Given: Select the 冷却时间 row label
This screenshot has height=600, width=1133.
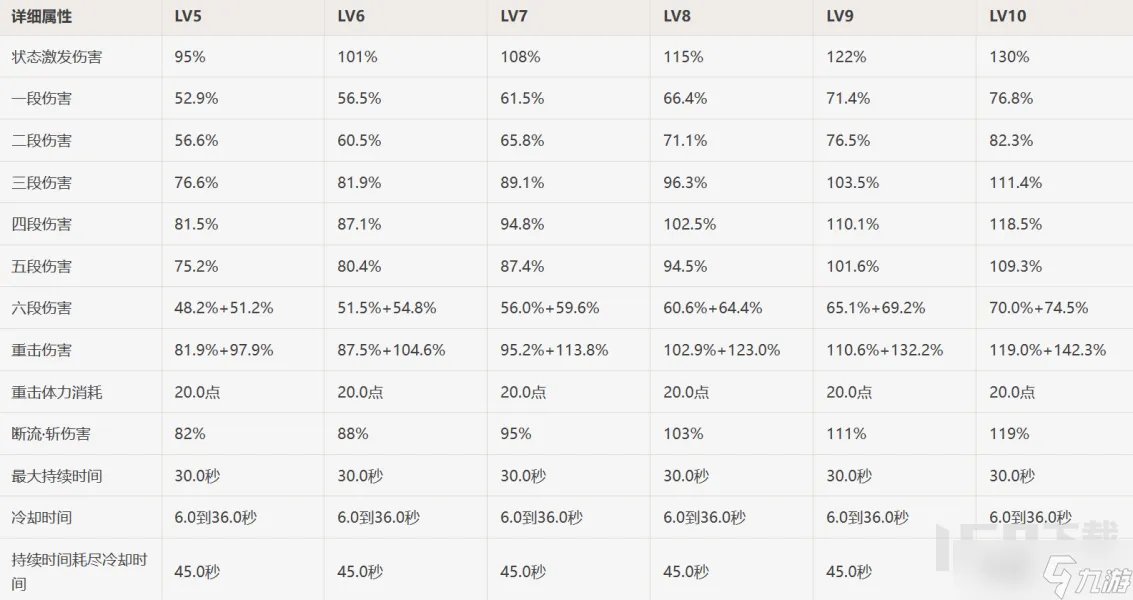Looking at the screenshot, I should coord(41,518).
